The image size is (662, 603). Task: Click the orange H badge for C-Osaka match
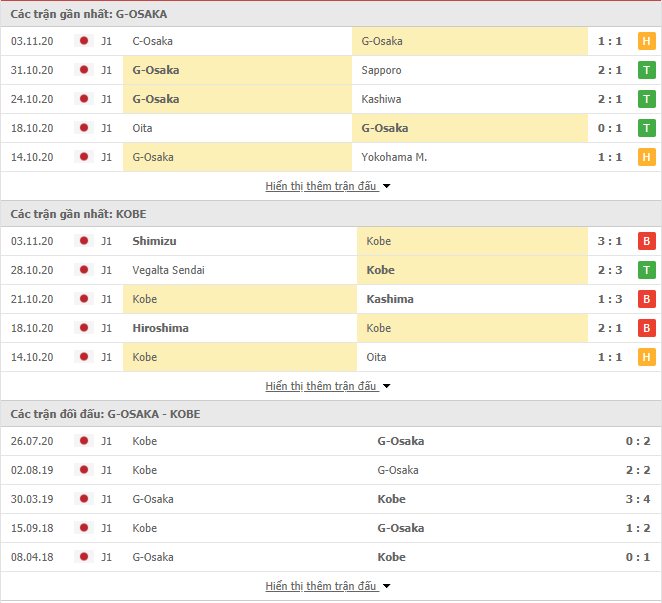point(646,41)
